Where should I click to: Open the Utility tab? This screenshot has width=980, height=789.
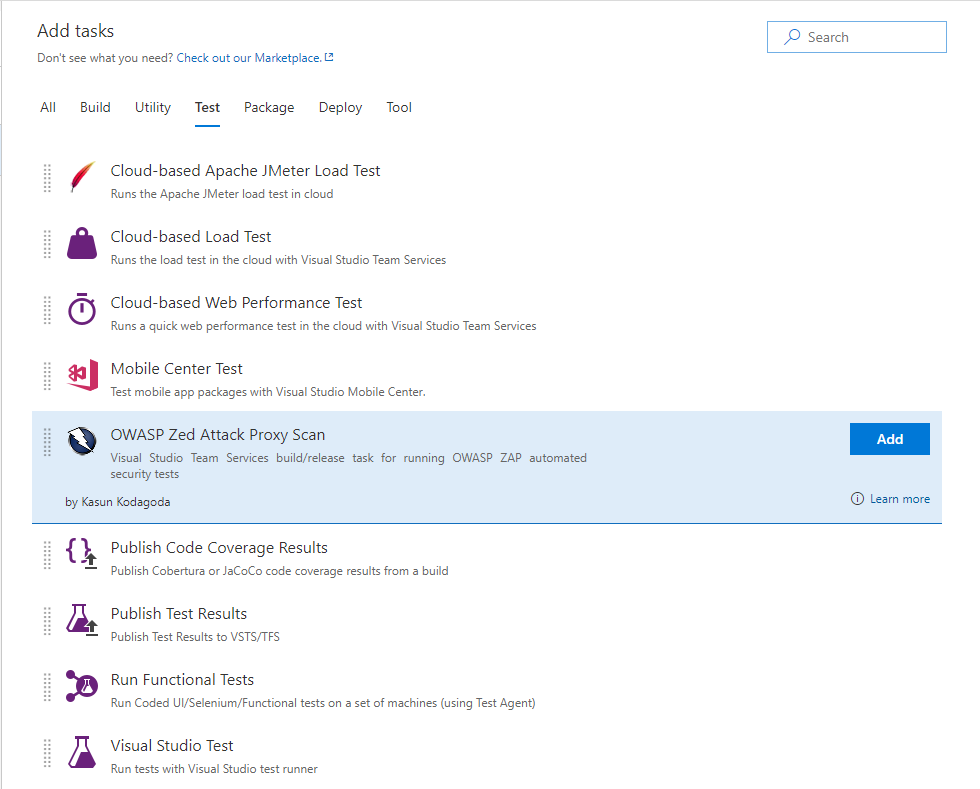pos(152,108)
